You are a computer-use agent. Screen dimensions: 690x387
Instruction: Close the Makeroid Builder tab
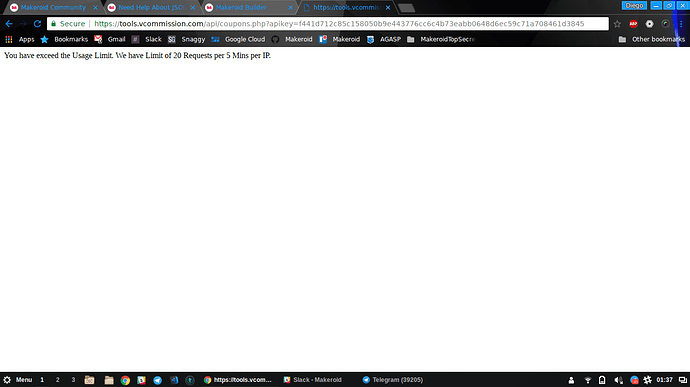[290, 7]
